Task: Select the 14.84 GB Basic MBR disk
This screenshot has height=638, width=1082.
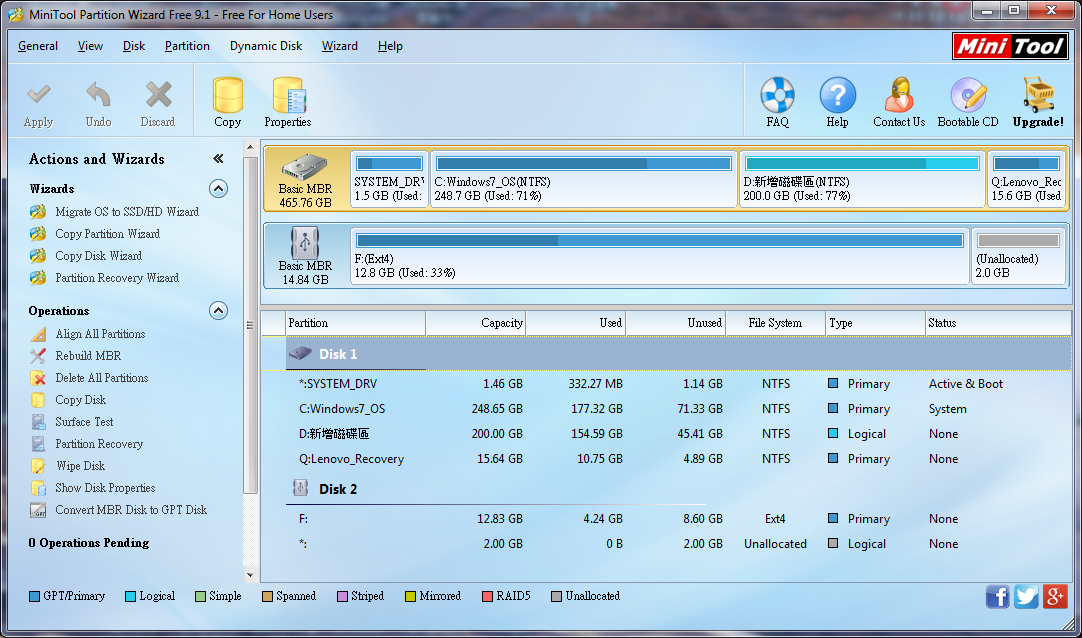Action: pos(306,256)
